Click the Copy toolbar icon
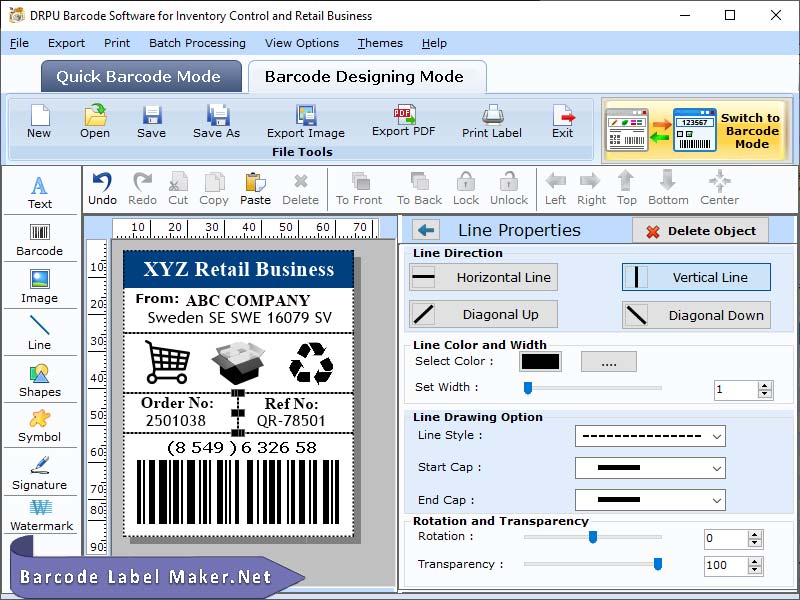The width and height of the screenshot is (800, 600). [x=214, y=189]
